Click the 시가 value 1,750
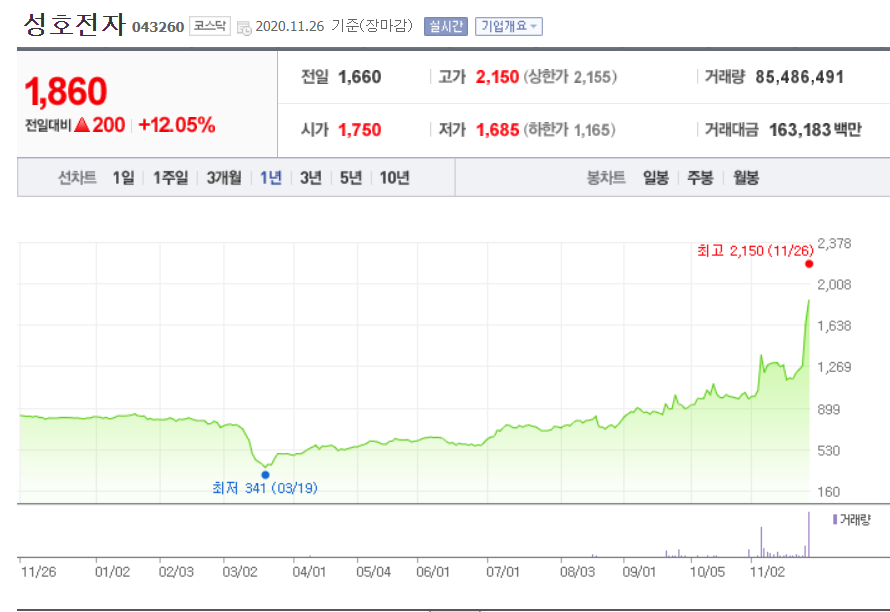 click(x=360, y=130)
